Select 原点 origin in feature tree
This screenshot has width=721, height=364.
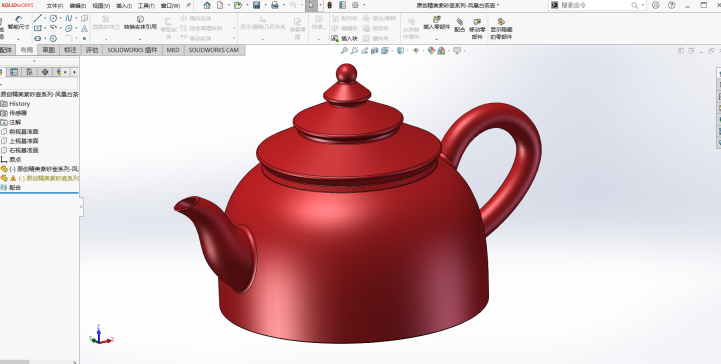[11, 159]
